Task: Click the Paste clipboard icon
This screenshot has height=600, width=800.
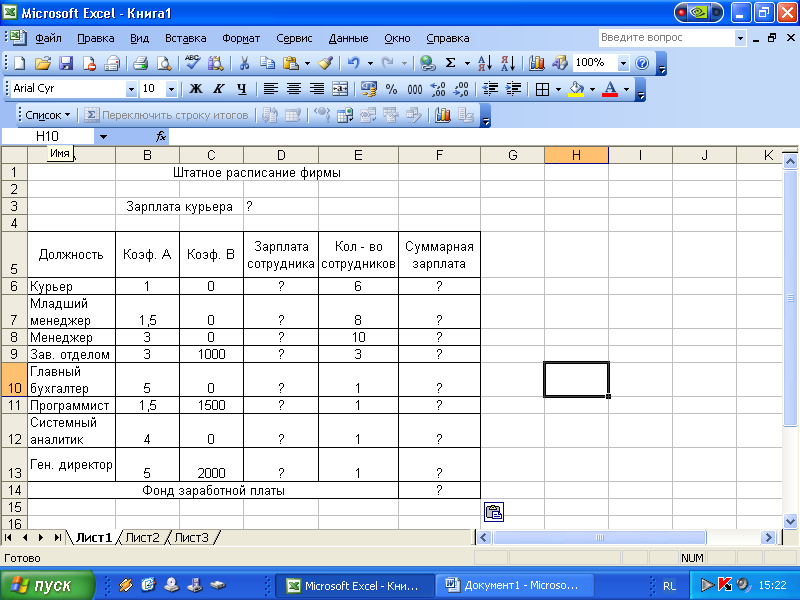Action: pos(291,63)
